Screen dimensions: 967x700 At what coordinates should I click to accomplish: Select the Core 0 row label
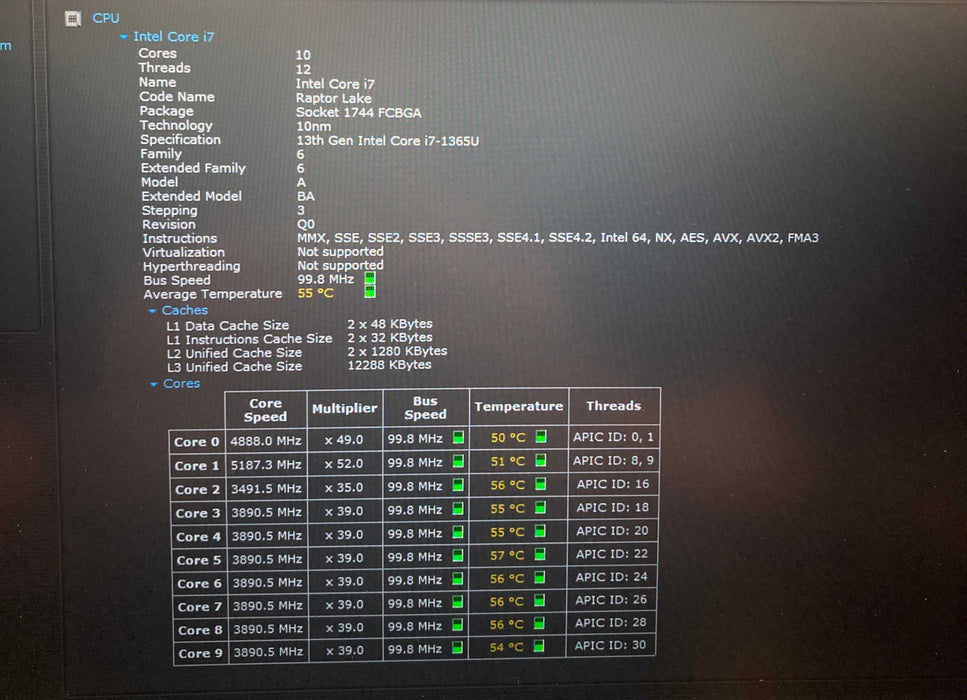(x=197, y=442)
